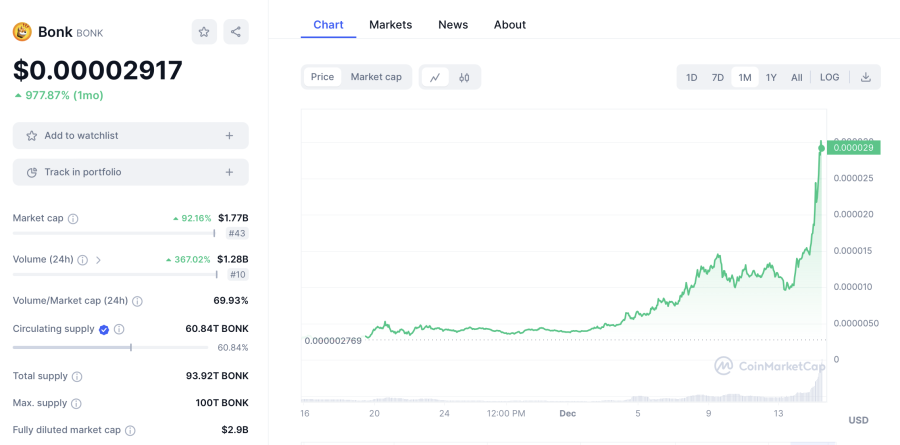The image size is (900, 445).
Task: Click the #43 market cap rank badge
Action: pos(238,234)
